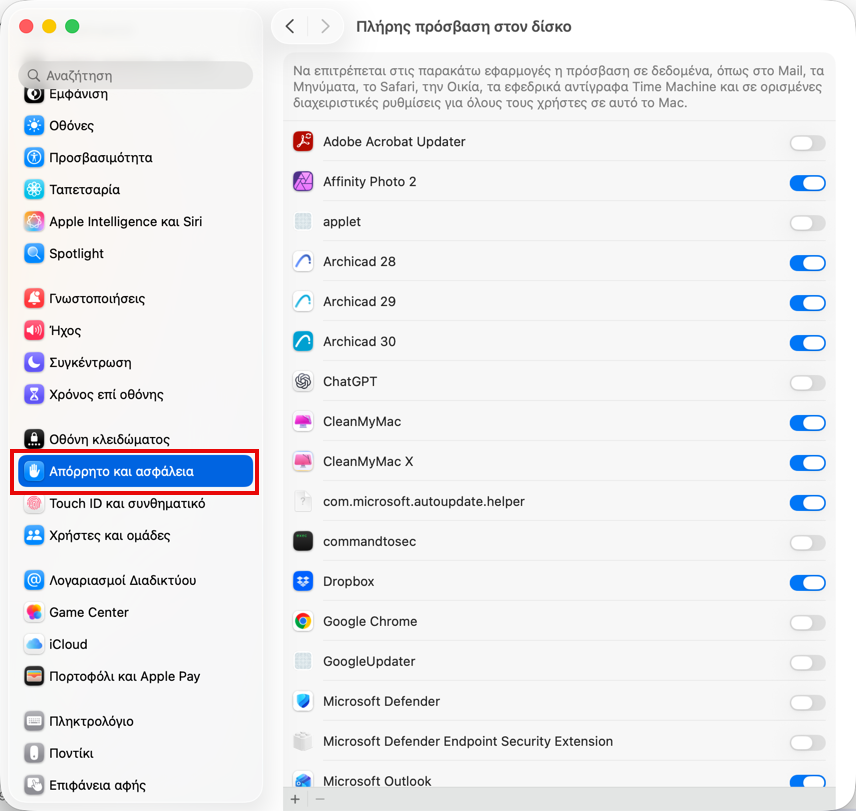Image resolution: width=856 pixels, height=811 pixels.
Task: Click the Accessibility (Προσβασιμότητα) sidebar icon
Action: tap(34, 158)
